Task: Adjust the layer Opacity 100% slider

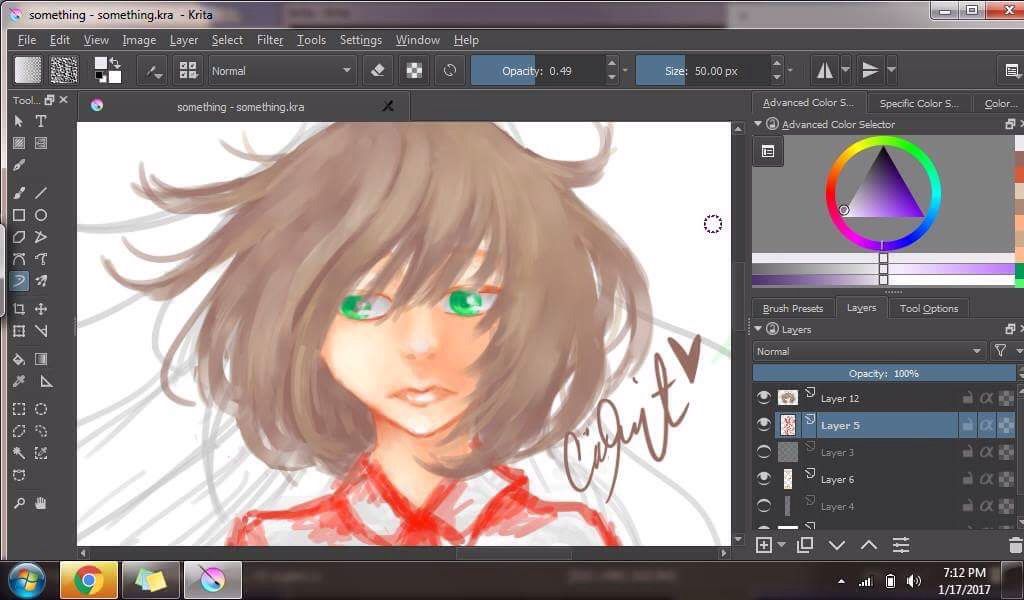Action: click(x=884, y=373)
